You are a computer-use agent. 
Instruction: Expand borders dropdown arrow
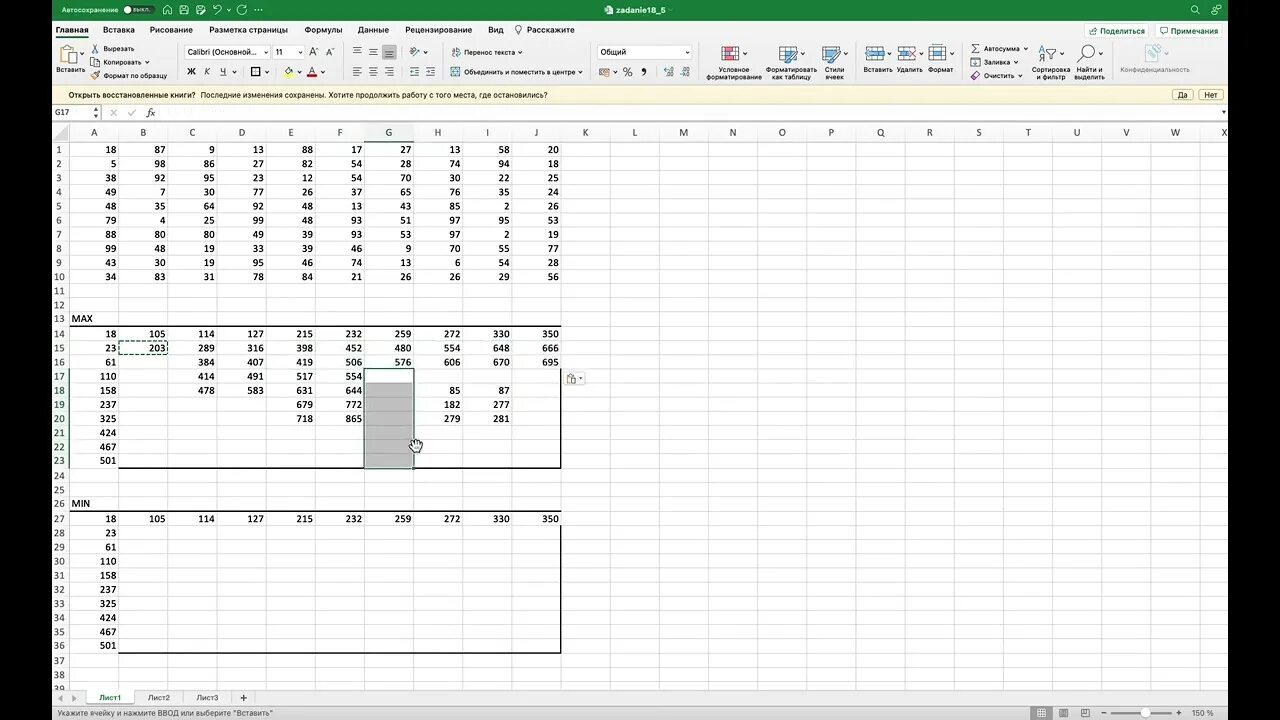[x=267, y=72]
